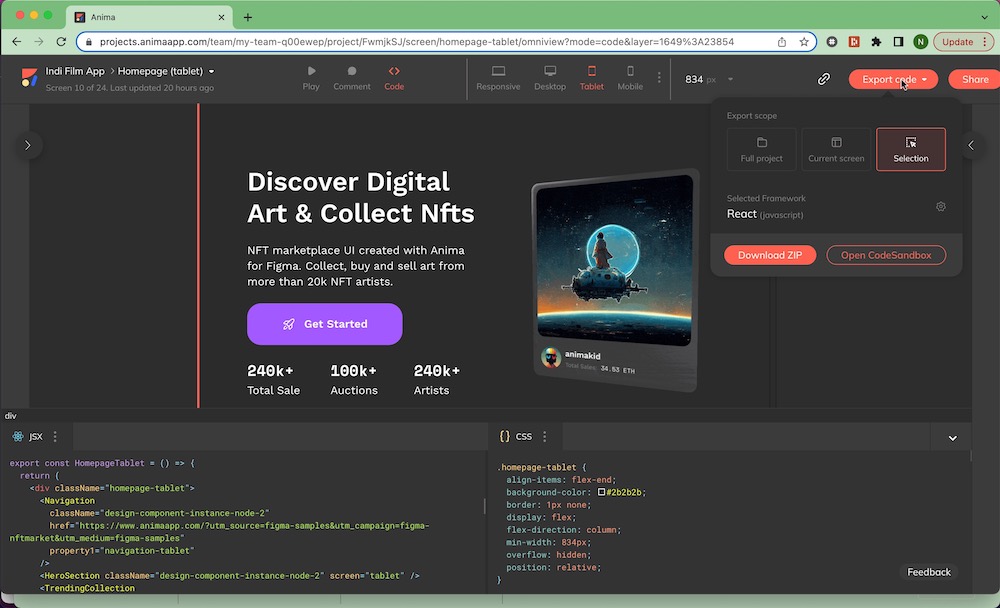Choose Current screen export scope
Screen dimensions: 1000x608
tap(836, 149)
